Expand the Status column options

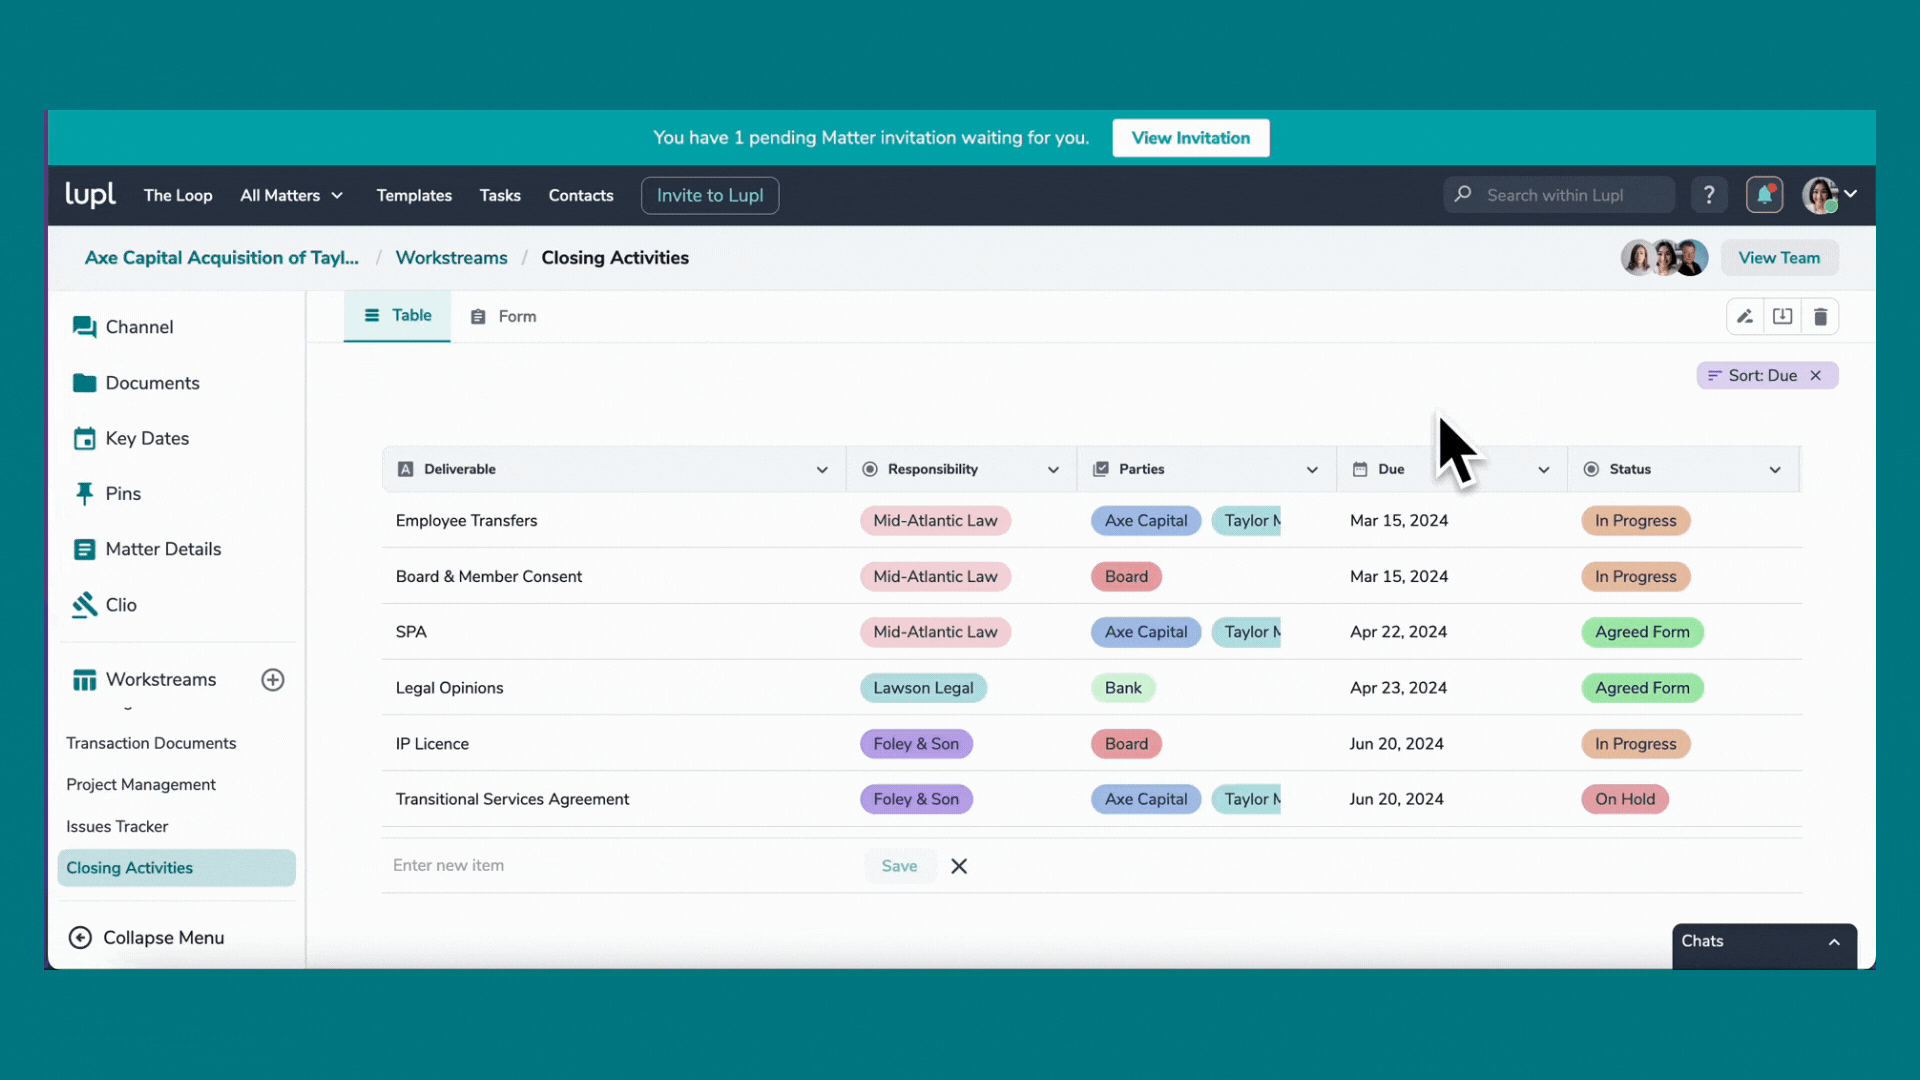(x=1775, y=469)
